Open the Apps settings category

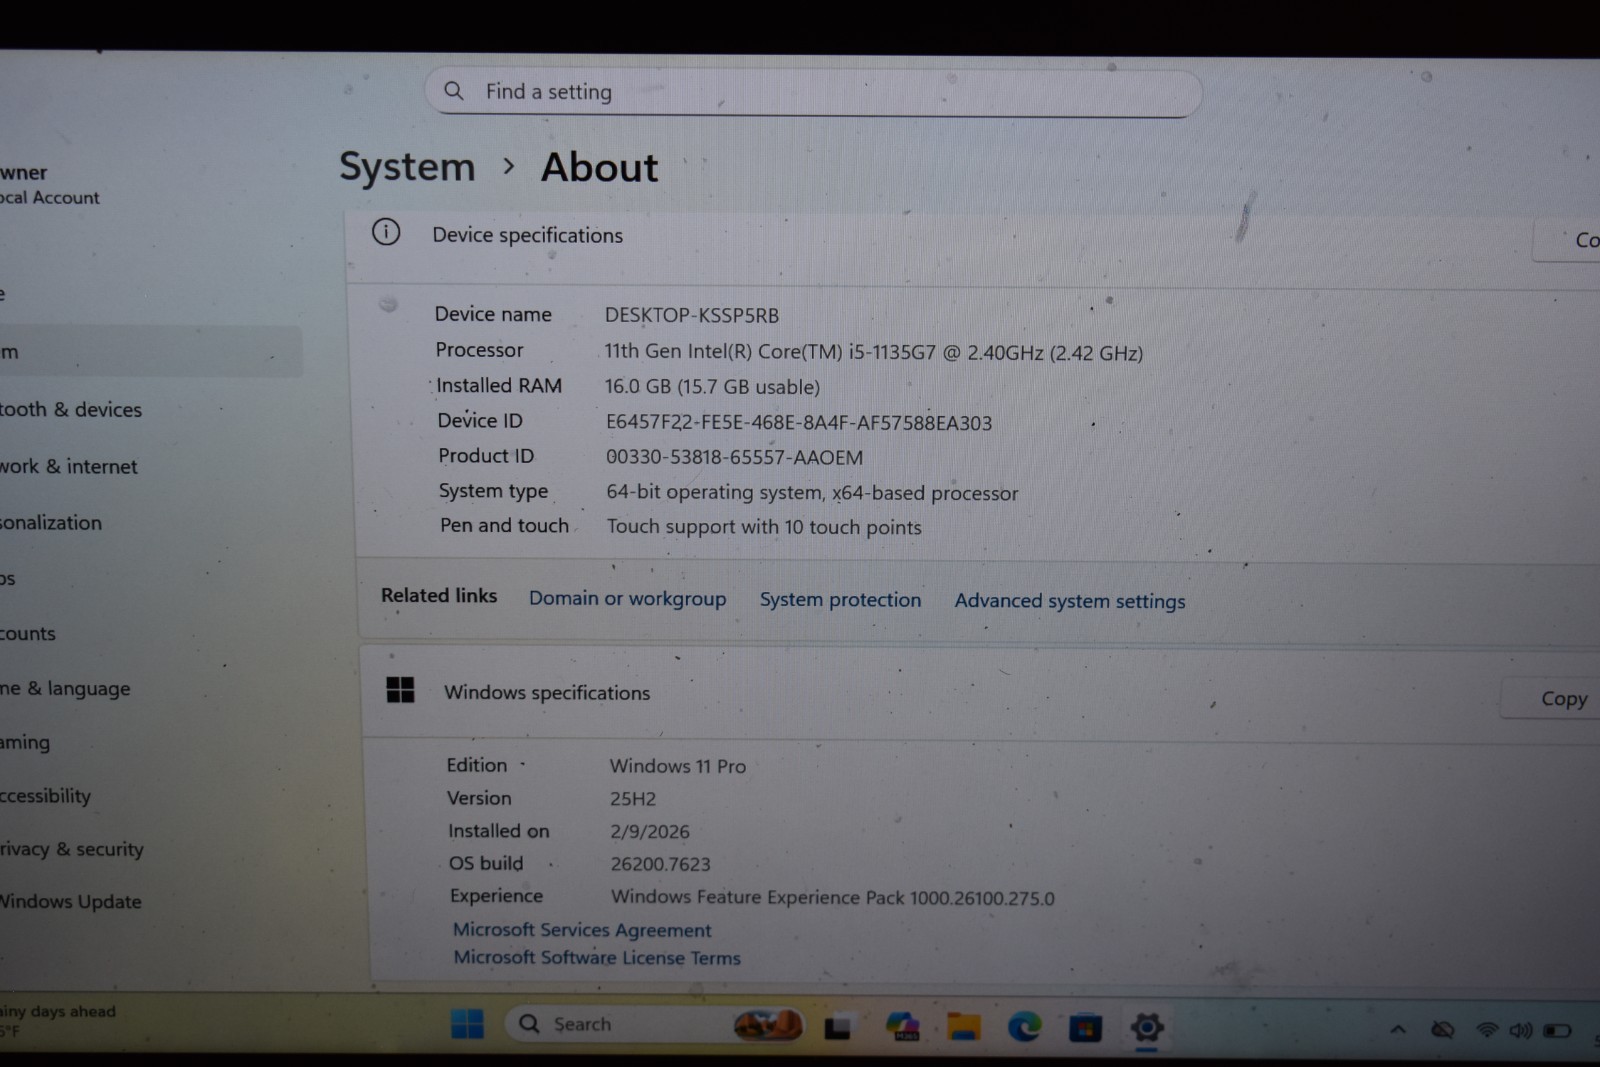point(8,578)
